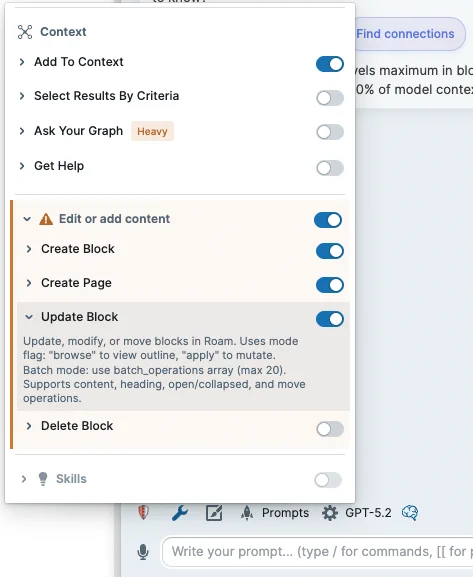Viewport: 473px width, 577px height.
Task: Expand Get Help chevron
Action: pyautogui.click(x=22, y=166)
